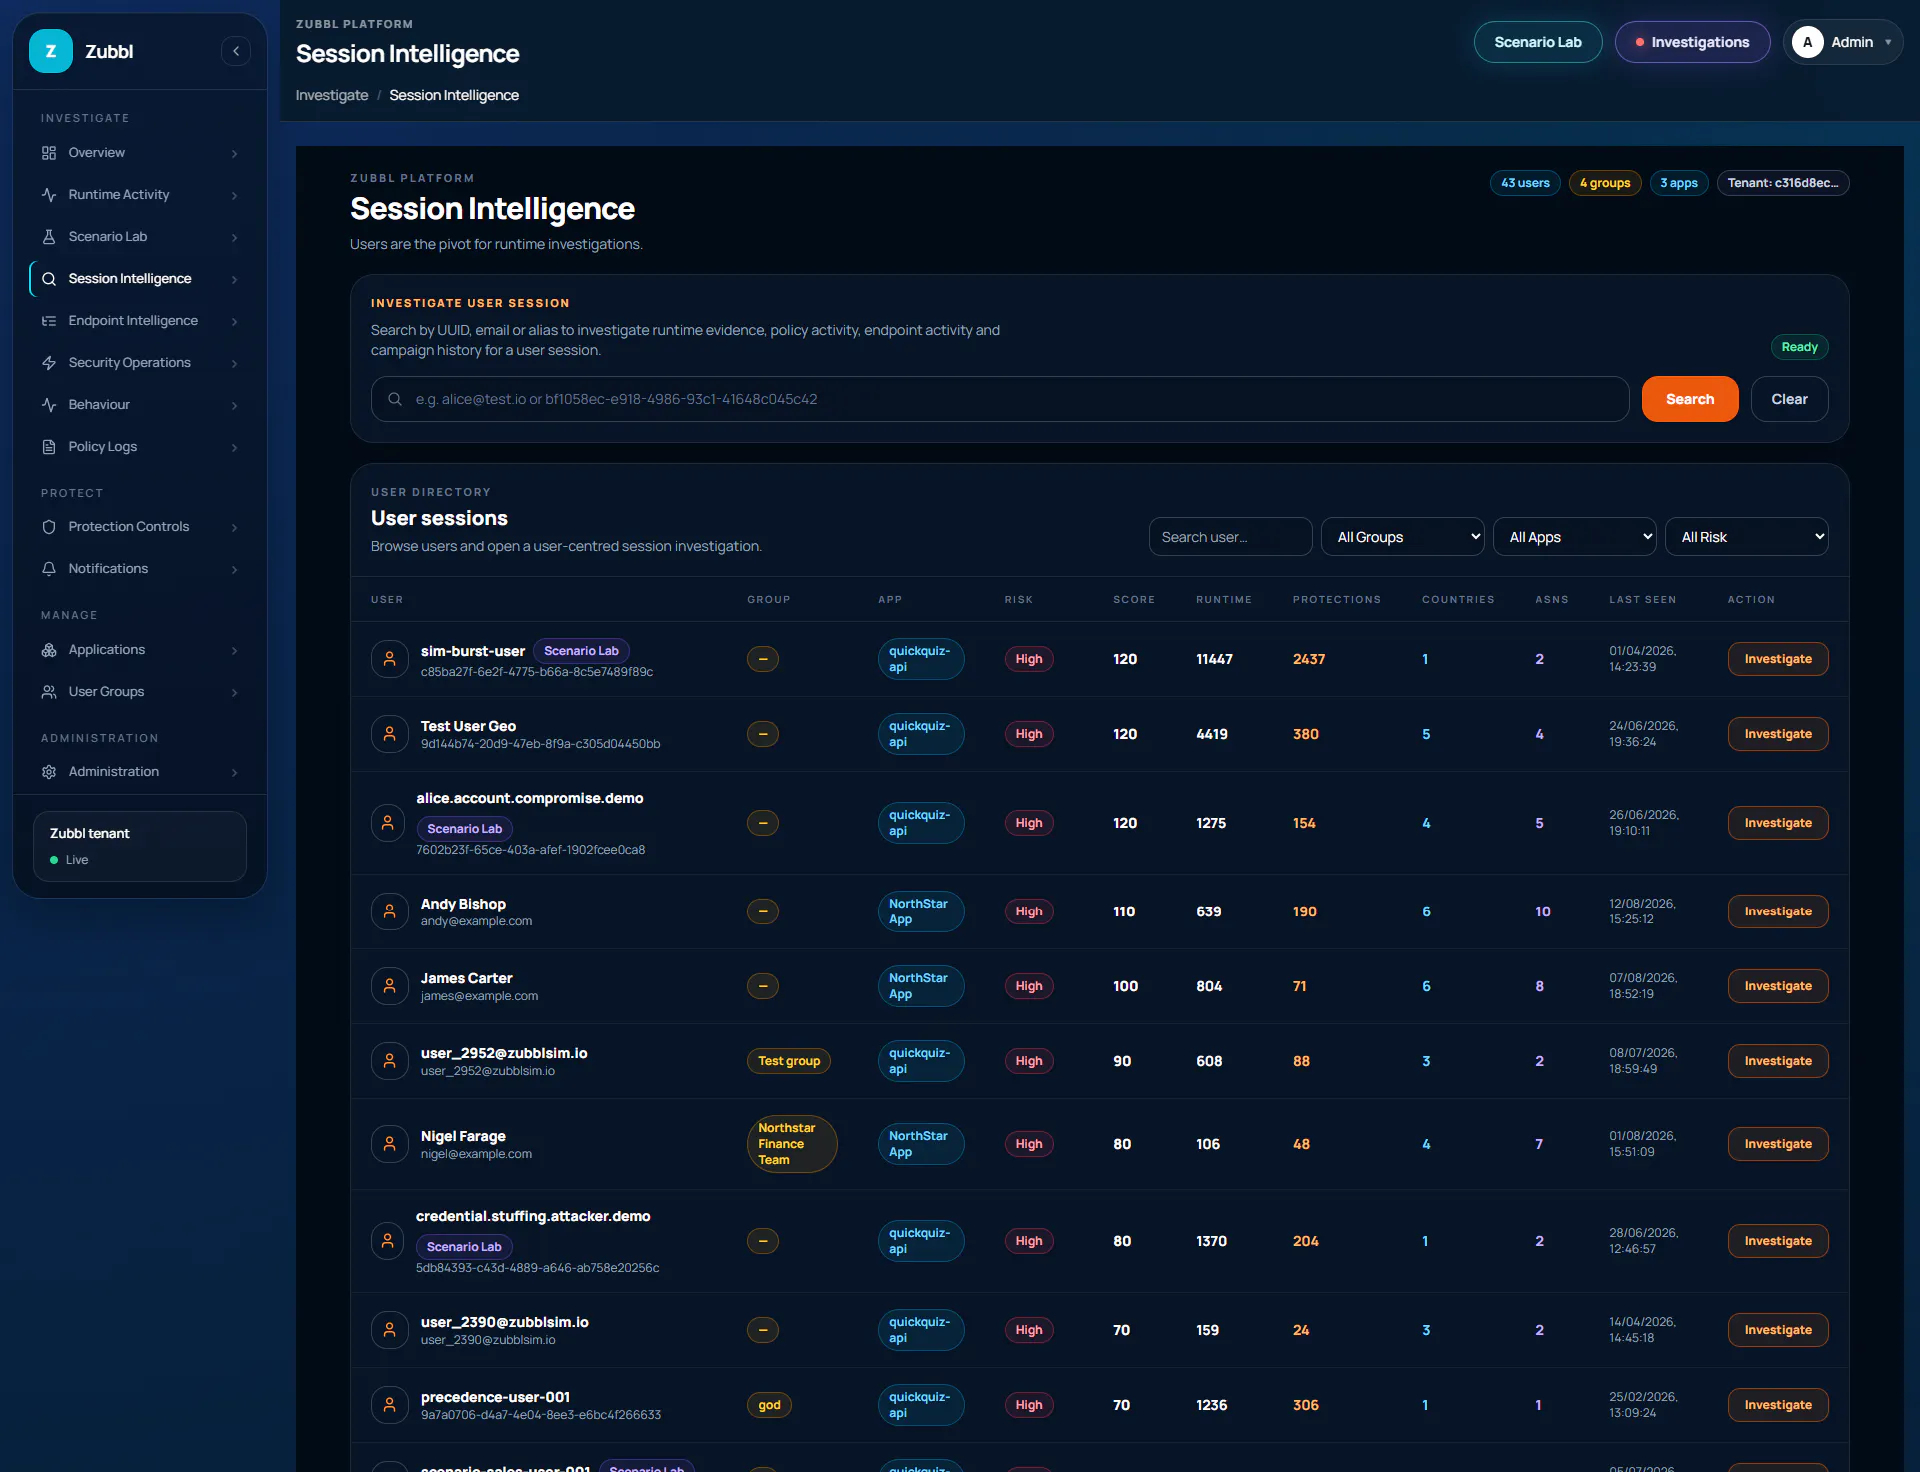Click sim-burst-user avatar icon

390,659
